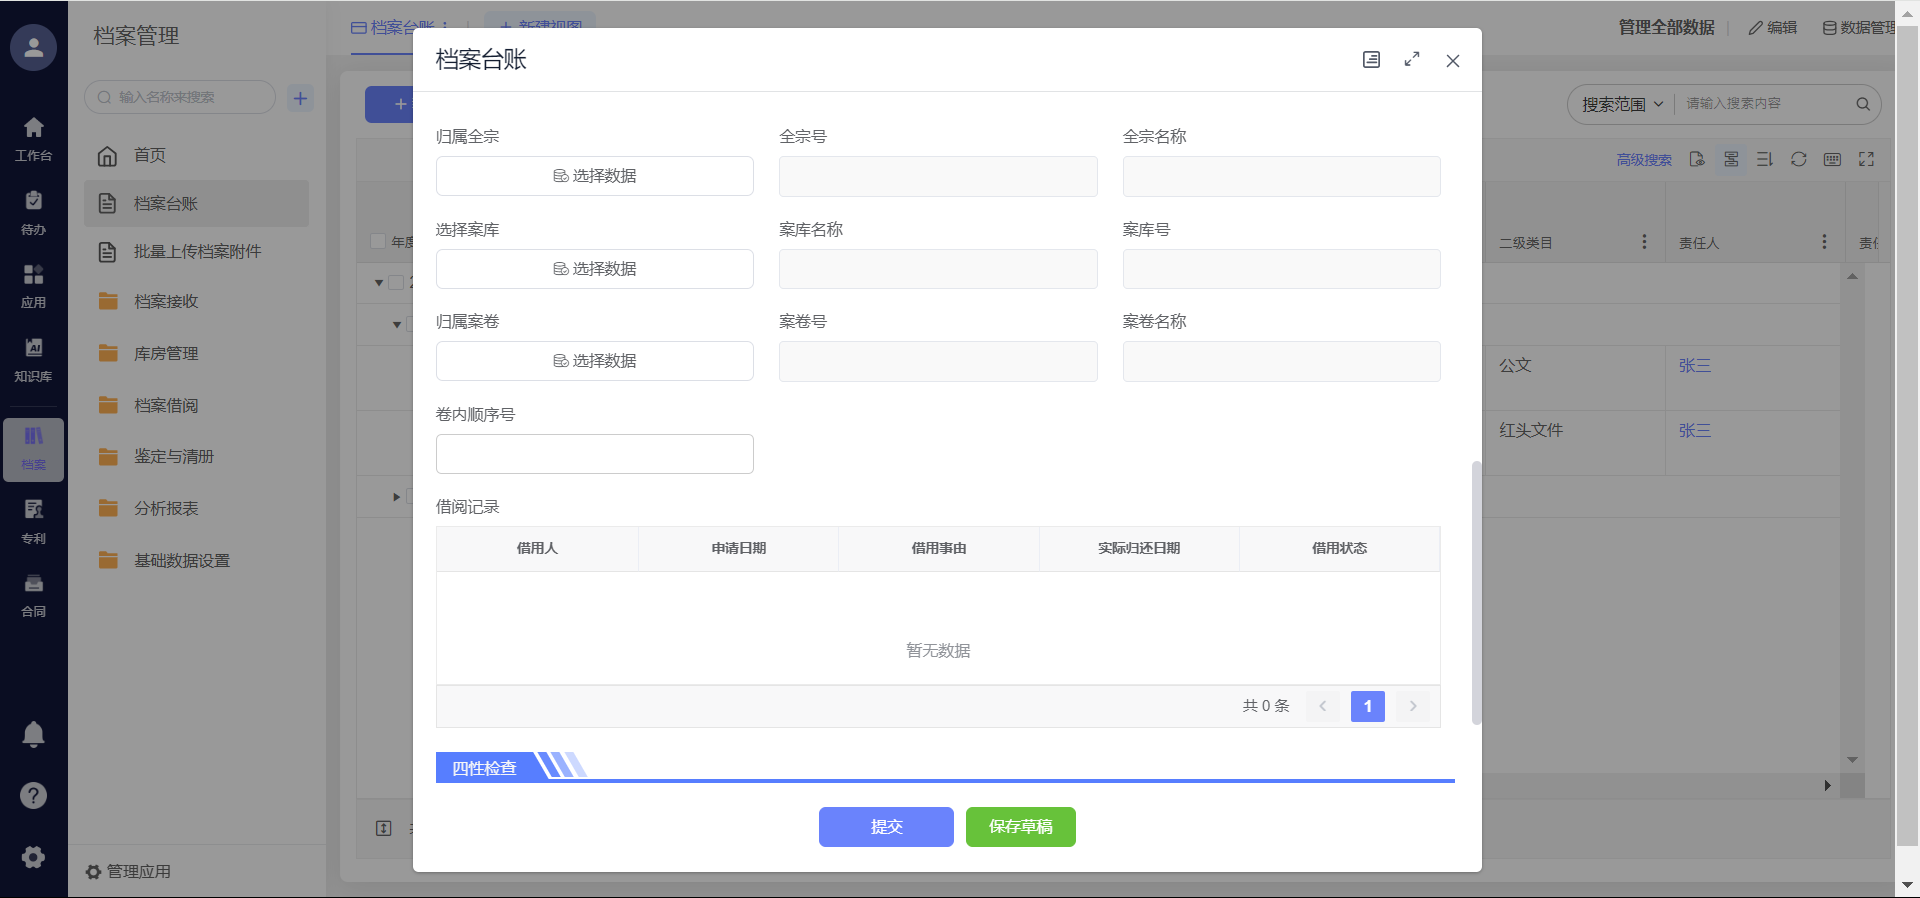Expand the 搜索范围 dropdown
This screenshot has height=898, width=1920.
coord(1622,104)
